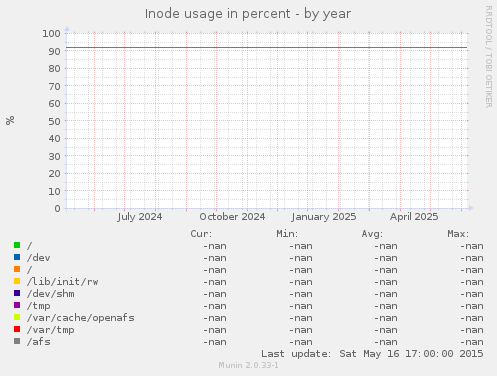497x376 pixels.
Task: Click the graph title 'Inode usage in percent - by year'
Action: (248, 14)
